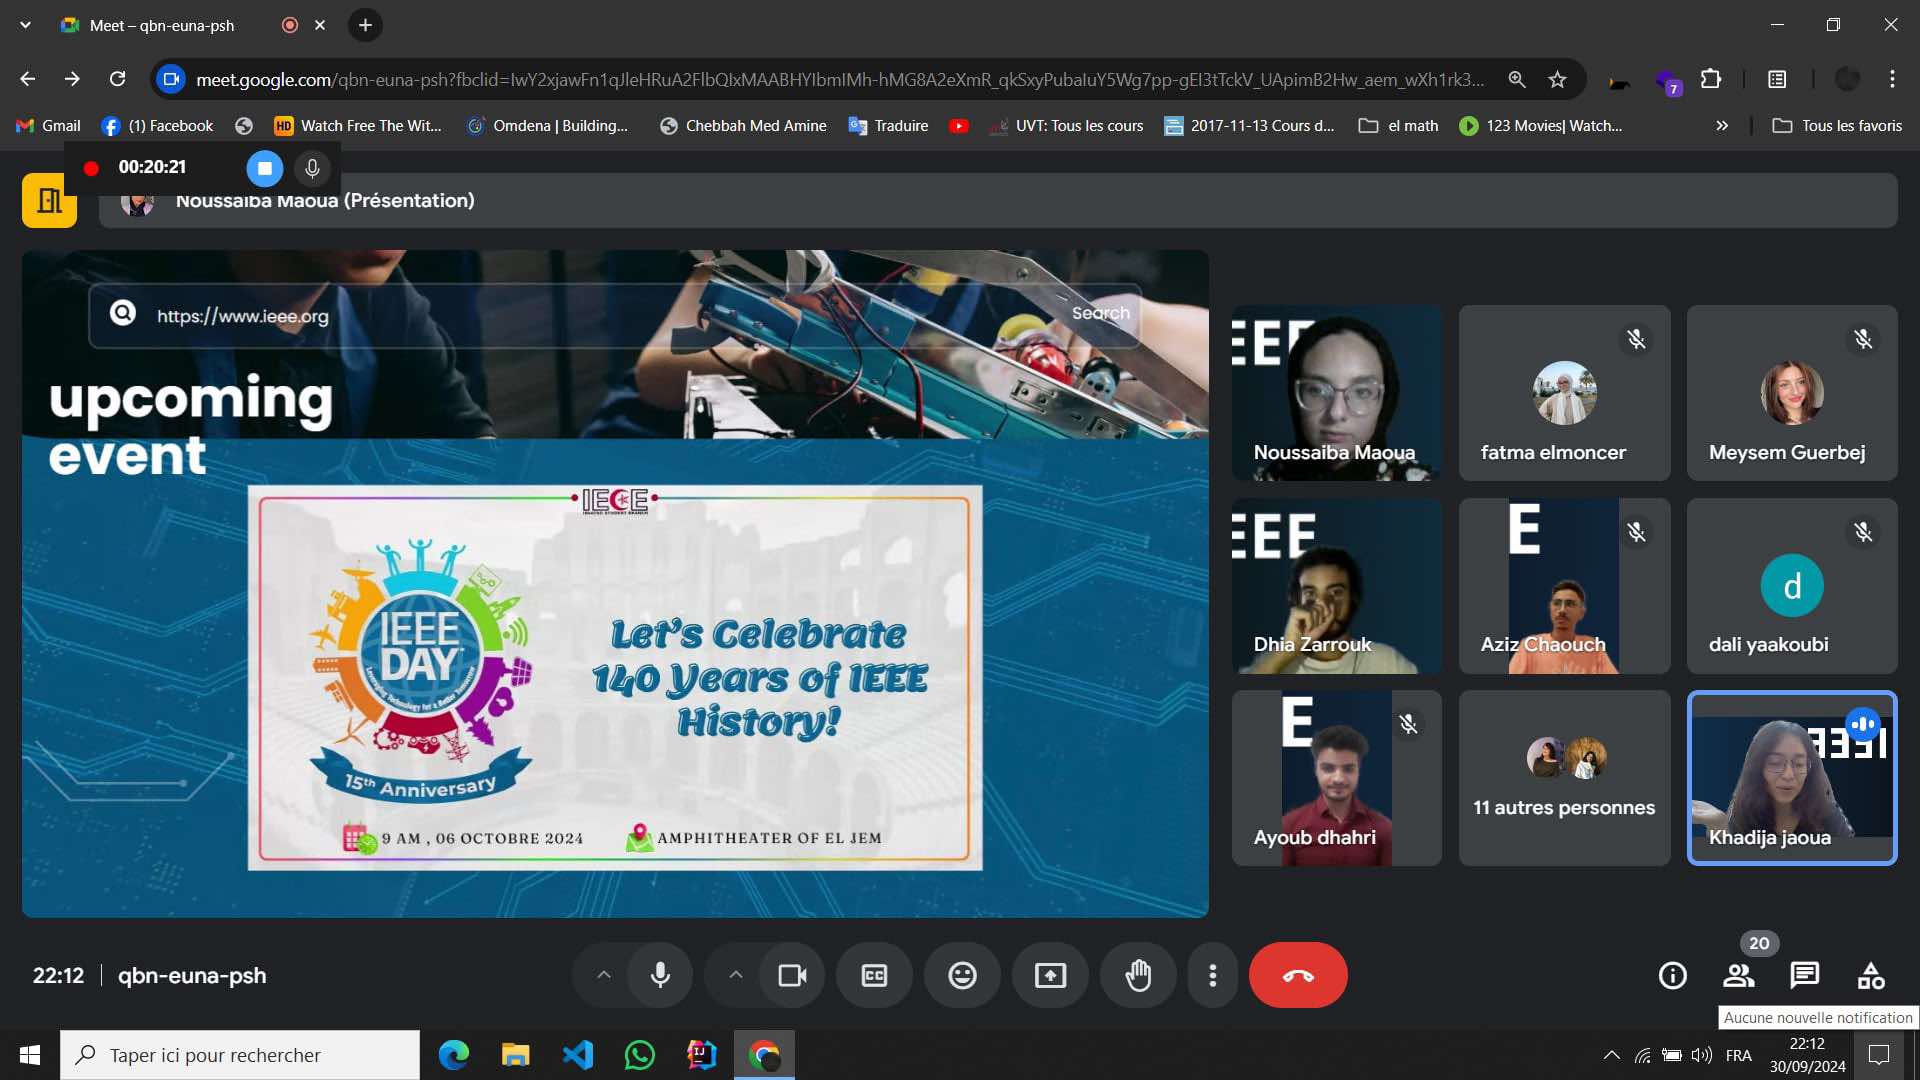Click the shared IEEE Day presentation area

(615, 584)
